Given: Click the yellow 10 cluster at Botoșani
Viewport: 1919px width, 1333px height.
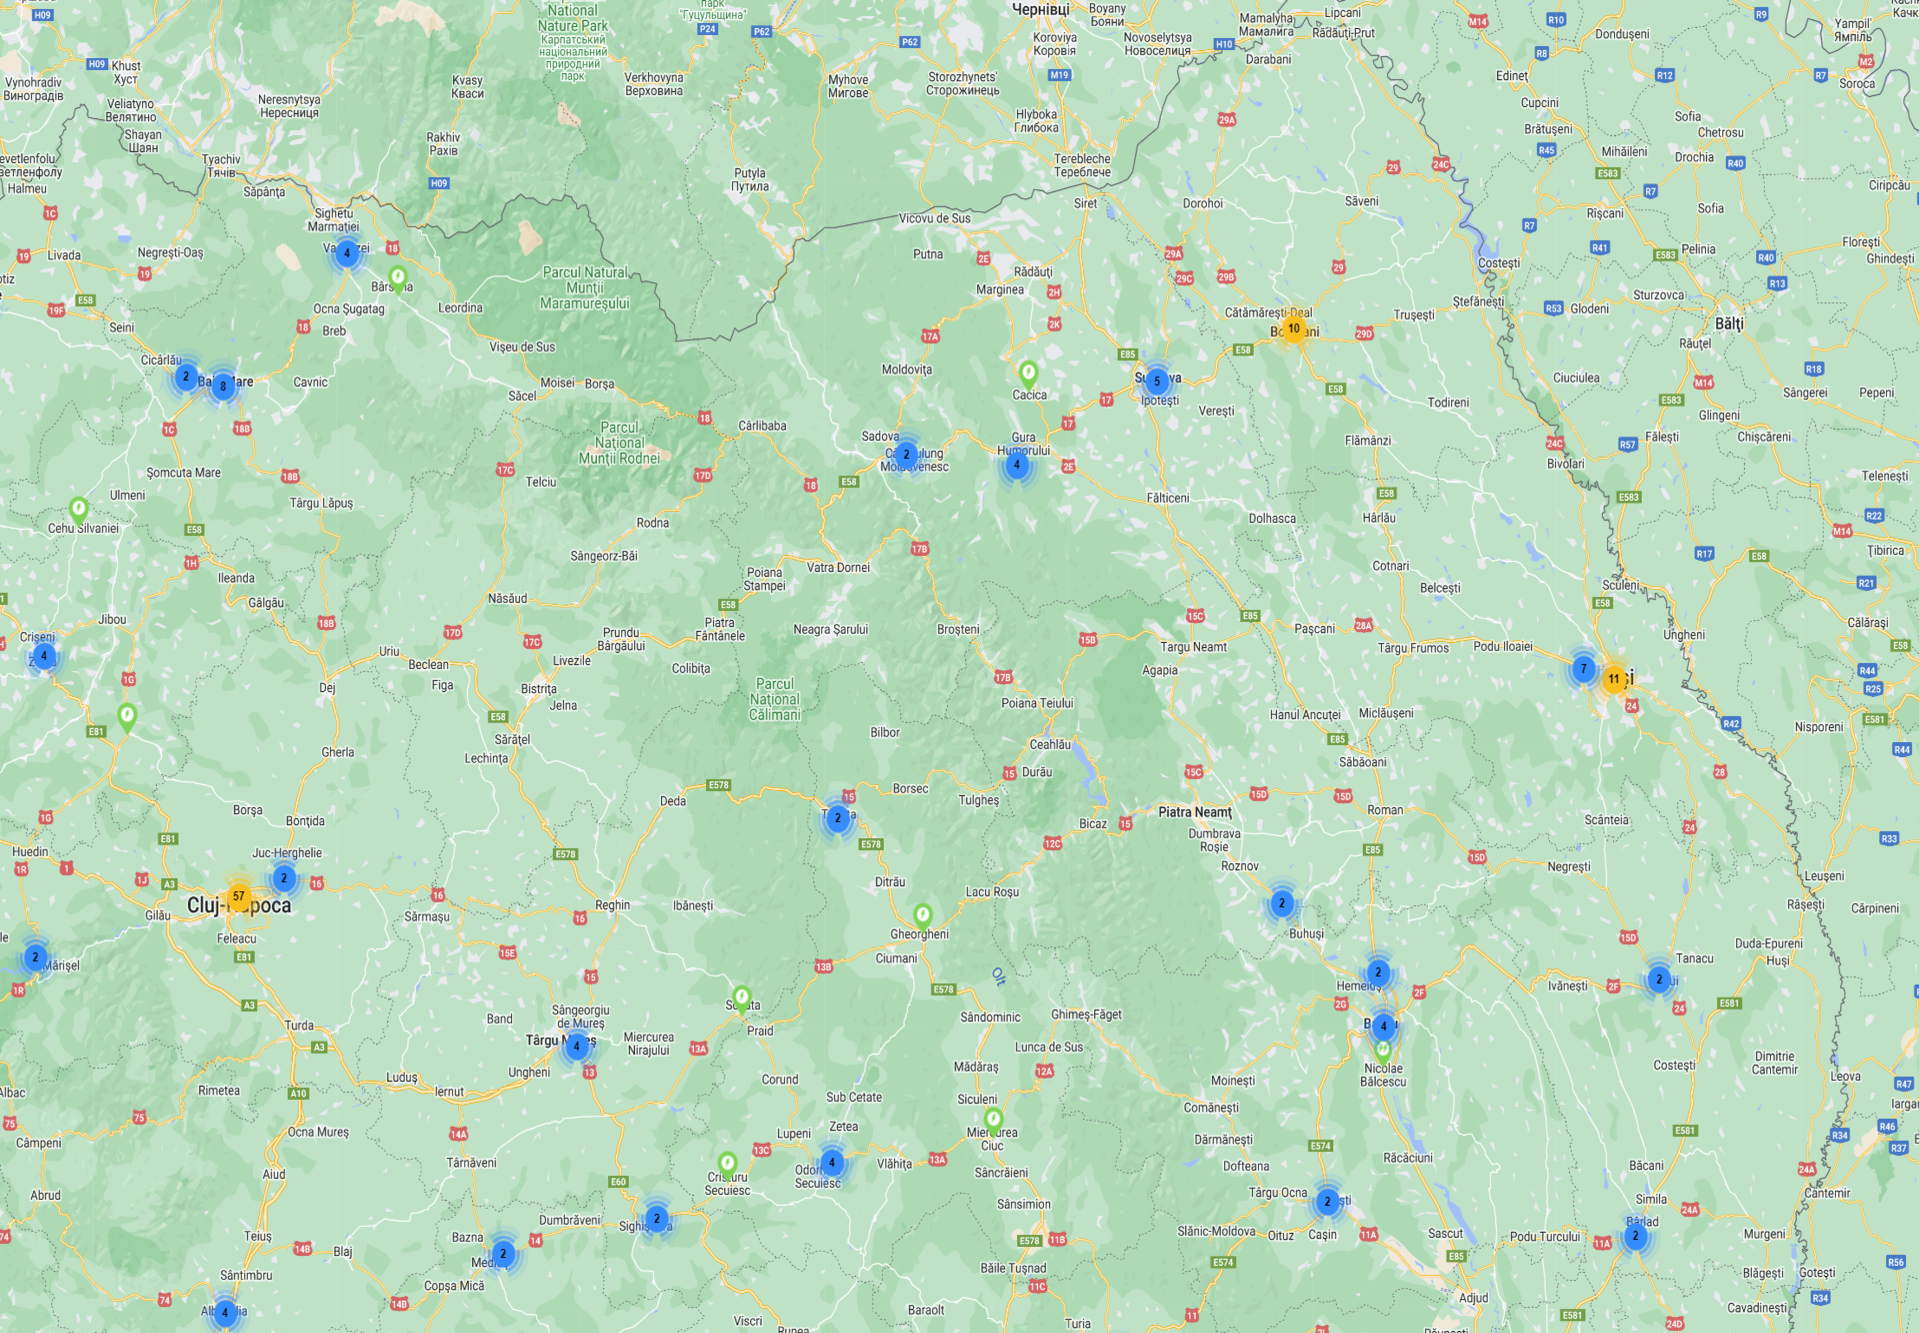Looking at the screenshot, I should tap(1293, 329).
